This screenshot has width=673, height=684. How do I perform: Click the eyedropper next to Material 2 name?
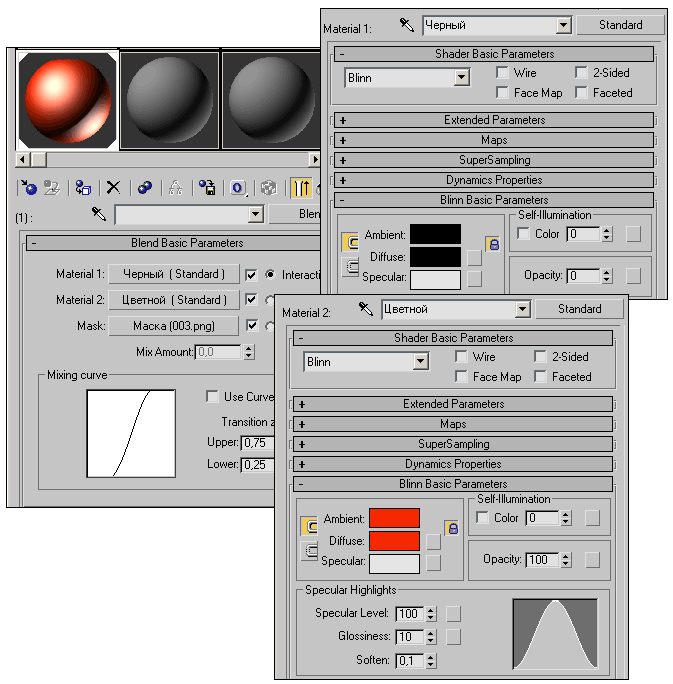[x=366, y=309]
